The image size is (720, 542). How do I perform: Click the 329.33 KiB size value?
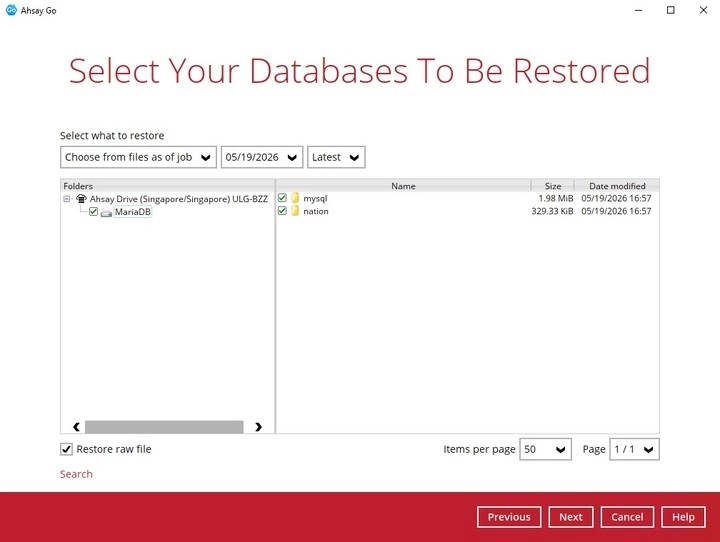552,211
